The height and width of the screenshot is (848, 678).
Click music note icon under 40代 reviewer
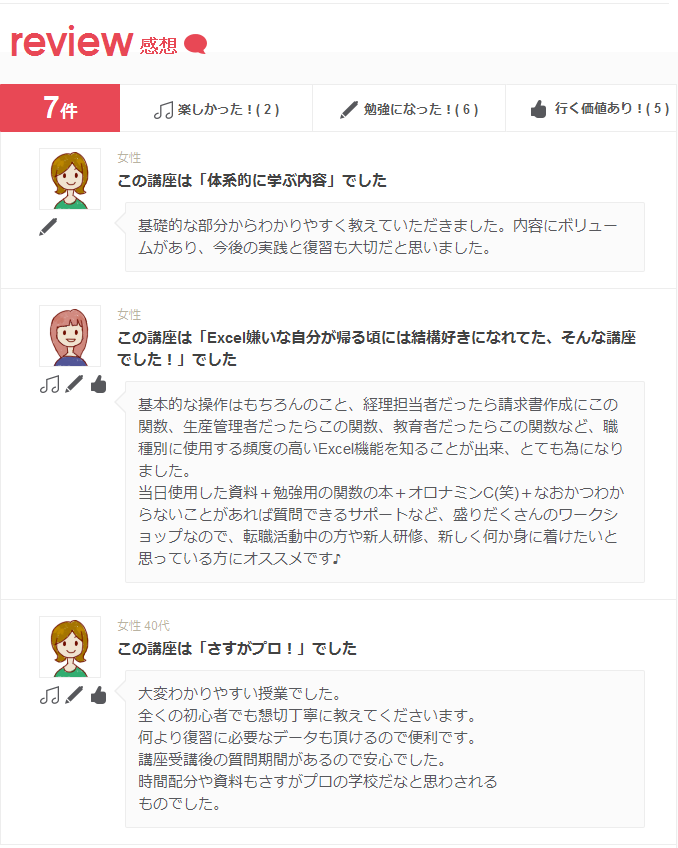pyautogui.click(x=50, y=695)
